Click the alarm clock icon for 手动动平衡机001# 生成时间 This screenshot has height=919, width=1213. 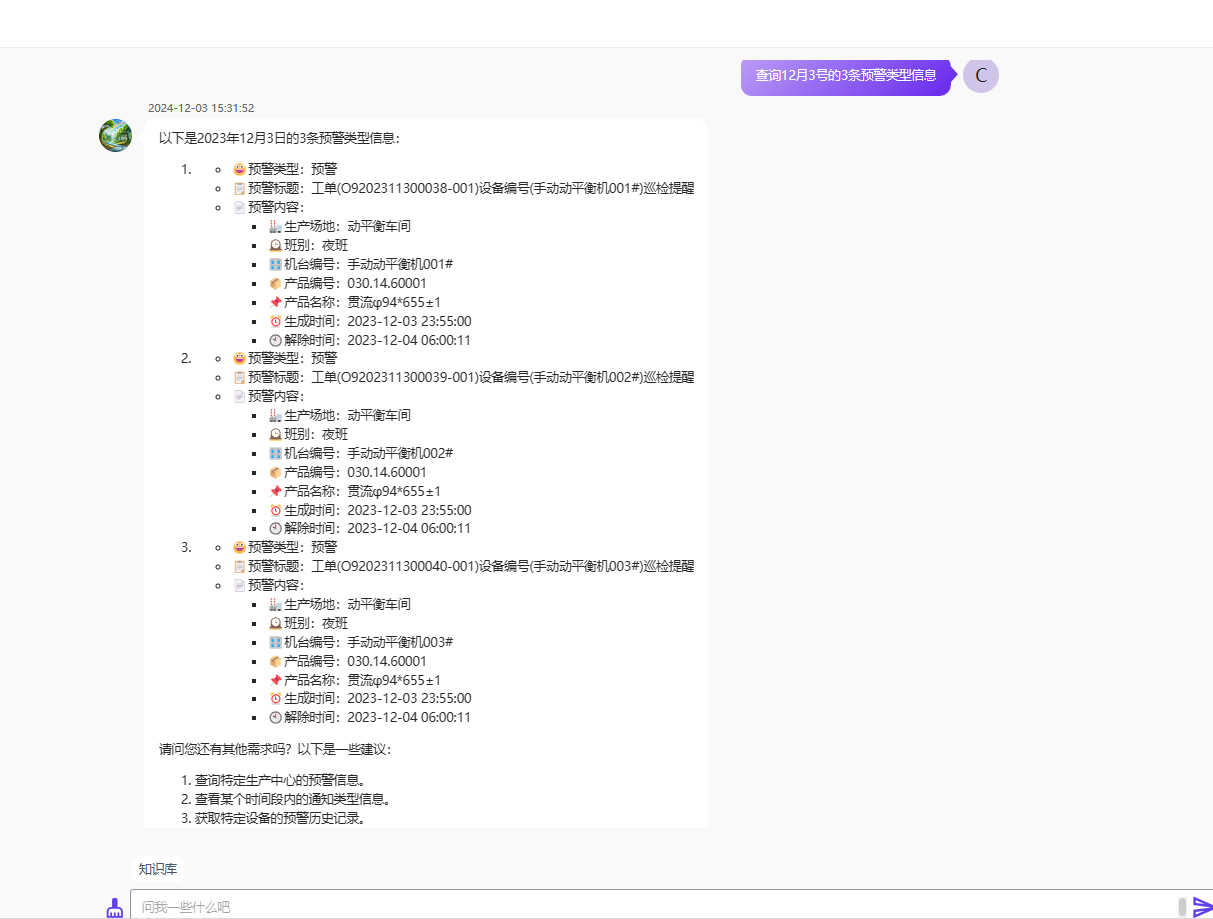pyautogui.click(x=276, y=321)
